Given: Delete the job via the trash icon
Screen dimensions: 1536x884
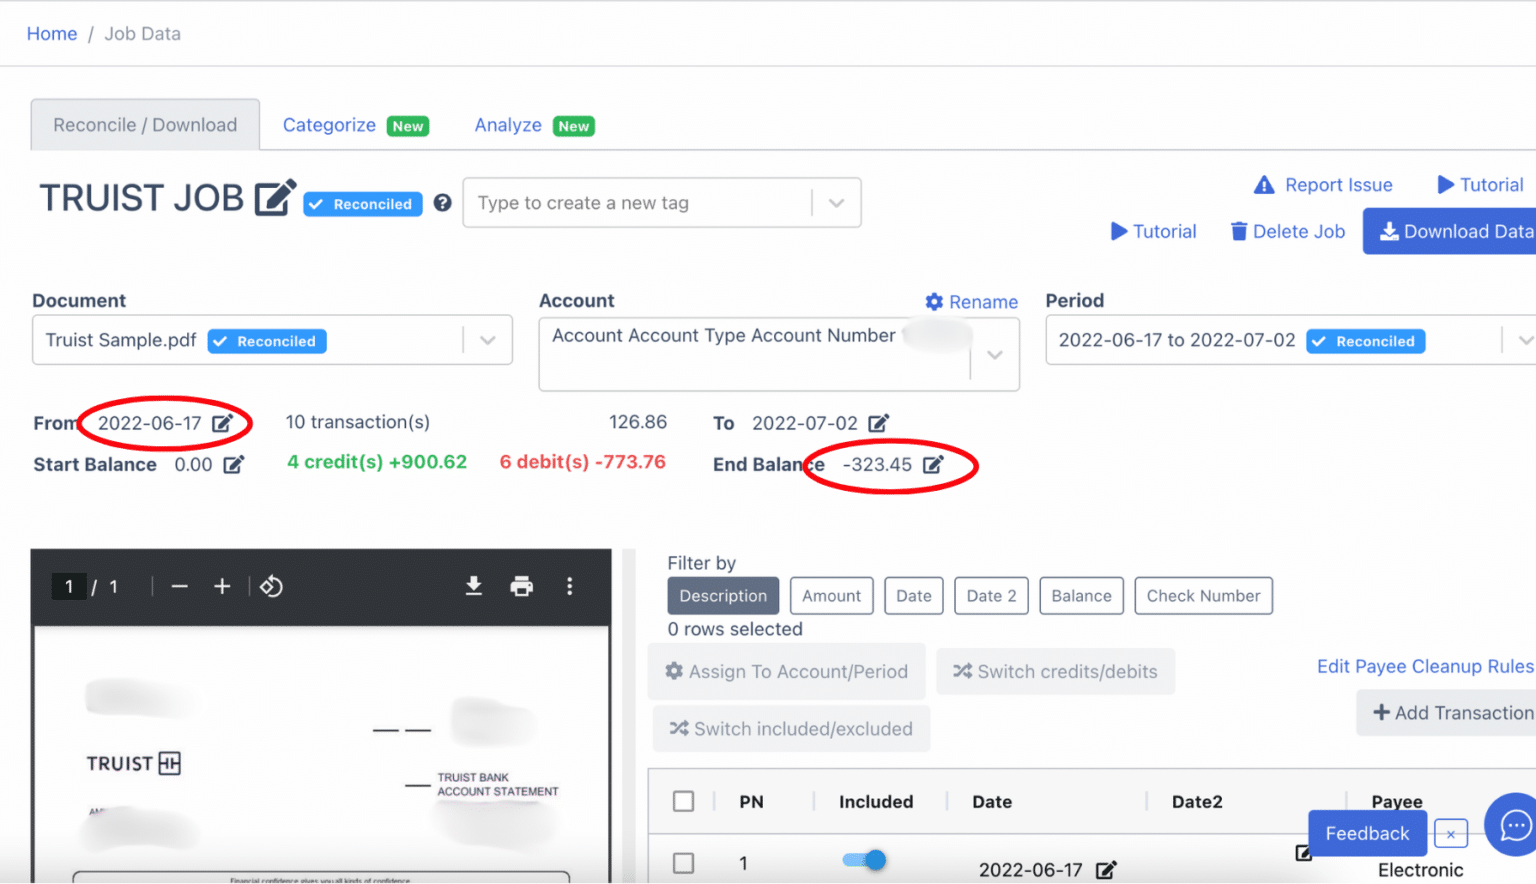Looking at the screenshot, I should (1238, 231).
